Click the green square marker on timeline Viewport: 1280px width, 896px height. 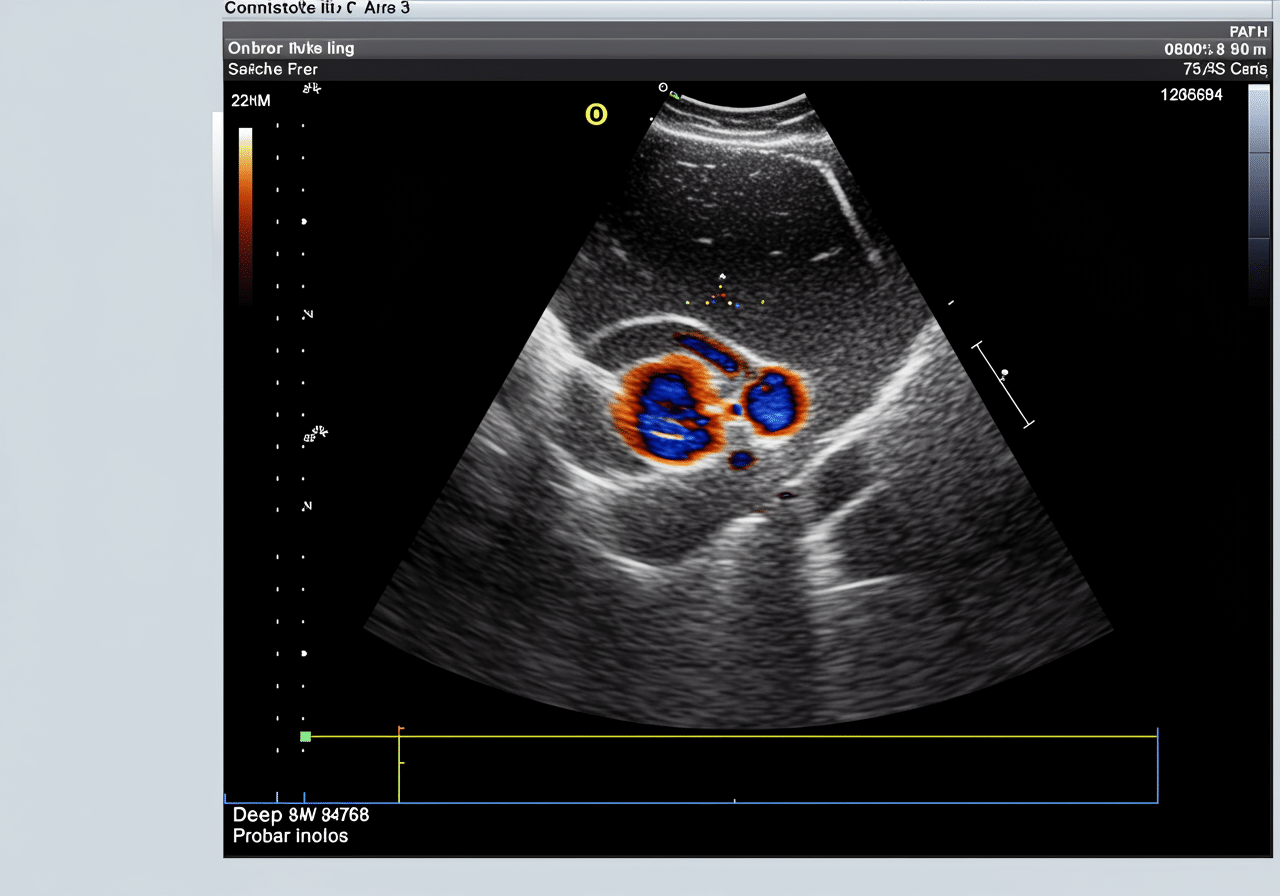tap(306, 737)
